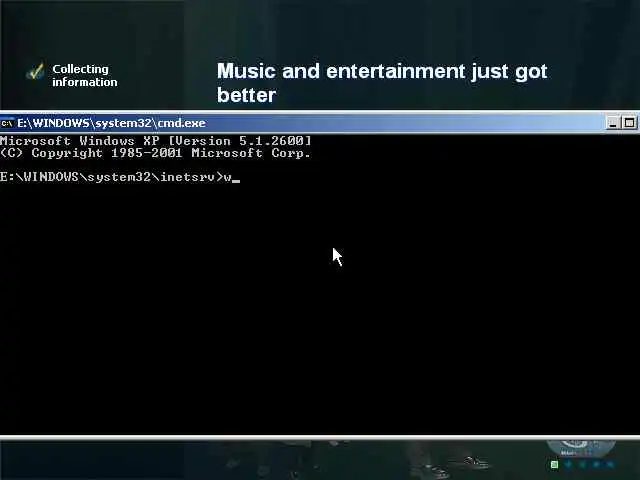The image size is (640, 480).
Task: Maximize the cmd.exe window
Action: tap(629, 123)
